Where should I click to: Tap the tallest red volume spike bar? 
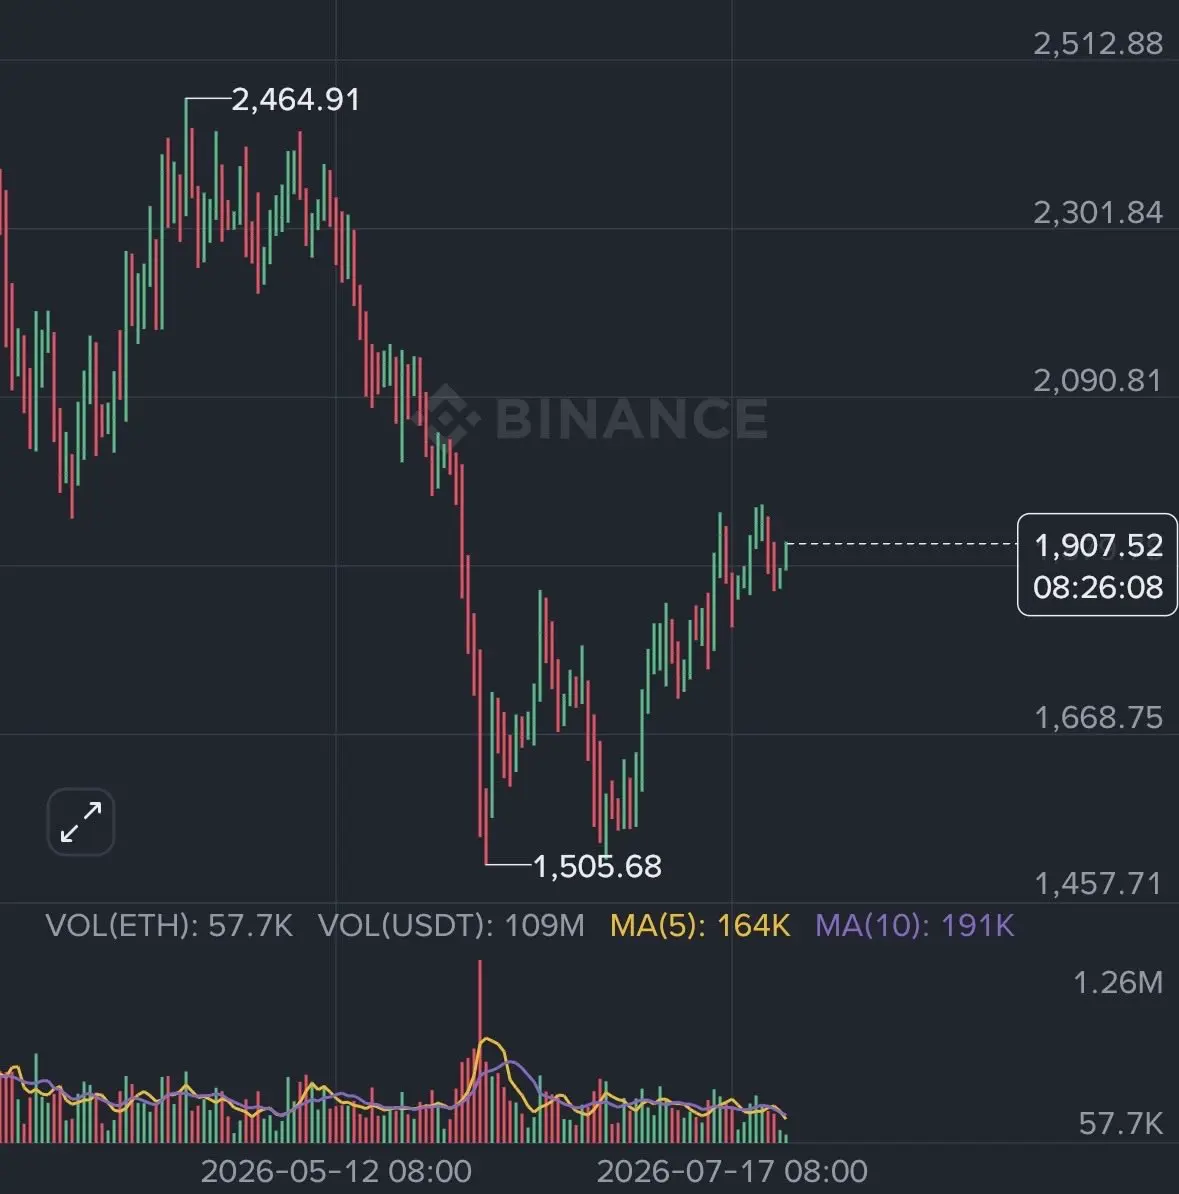[x=480, y=1051]
